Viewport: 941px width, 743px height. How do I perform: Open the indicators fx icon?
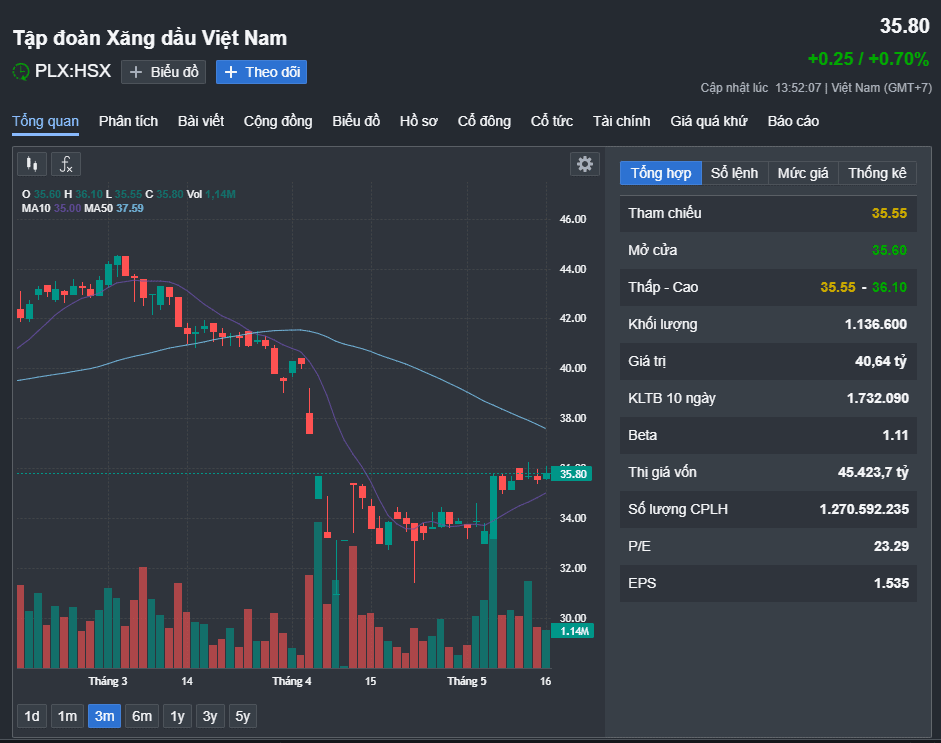(x=66, y=164)
